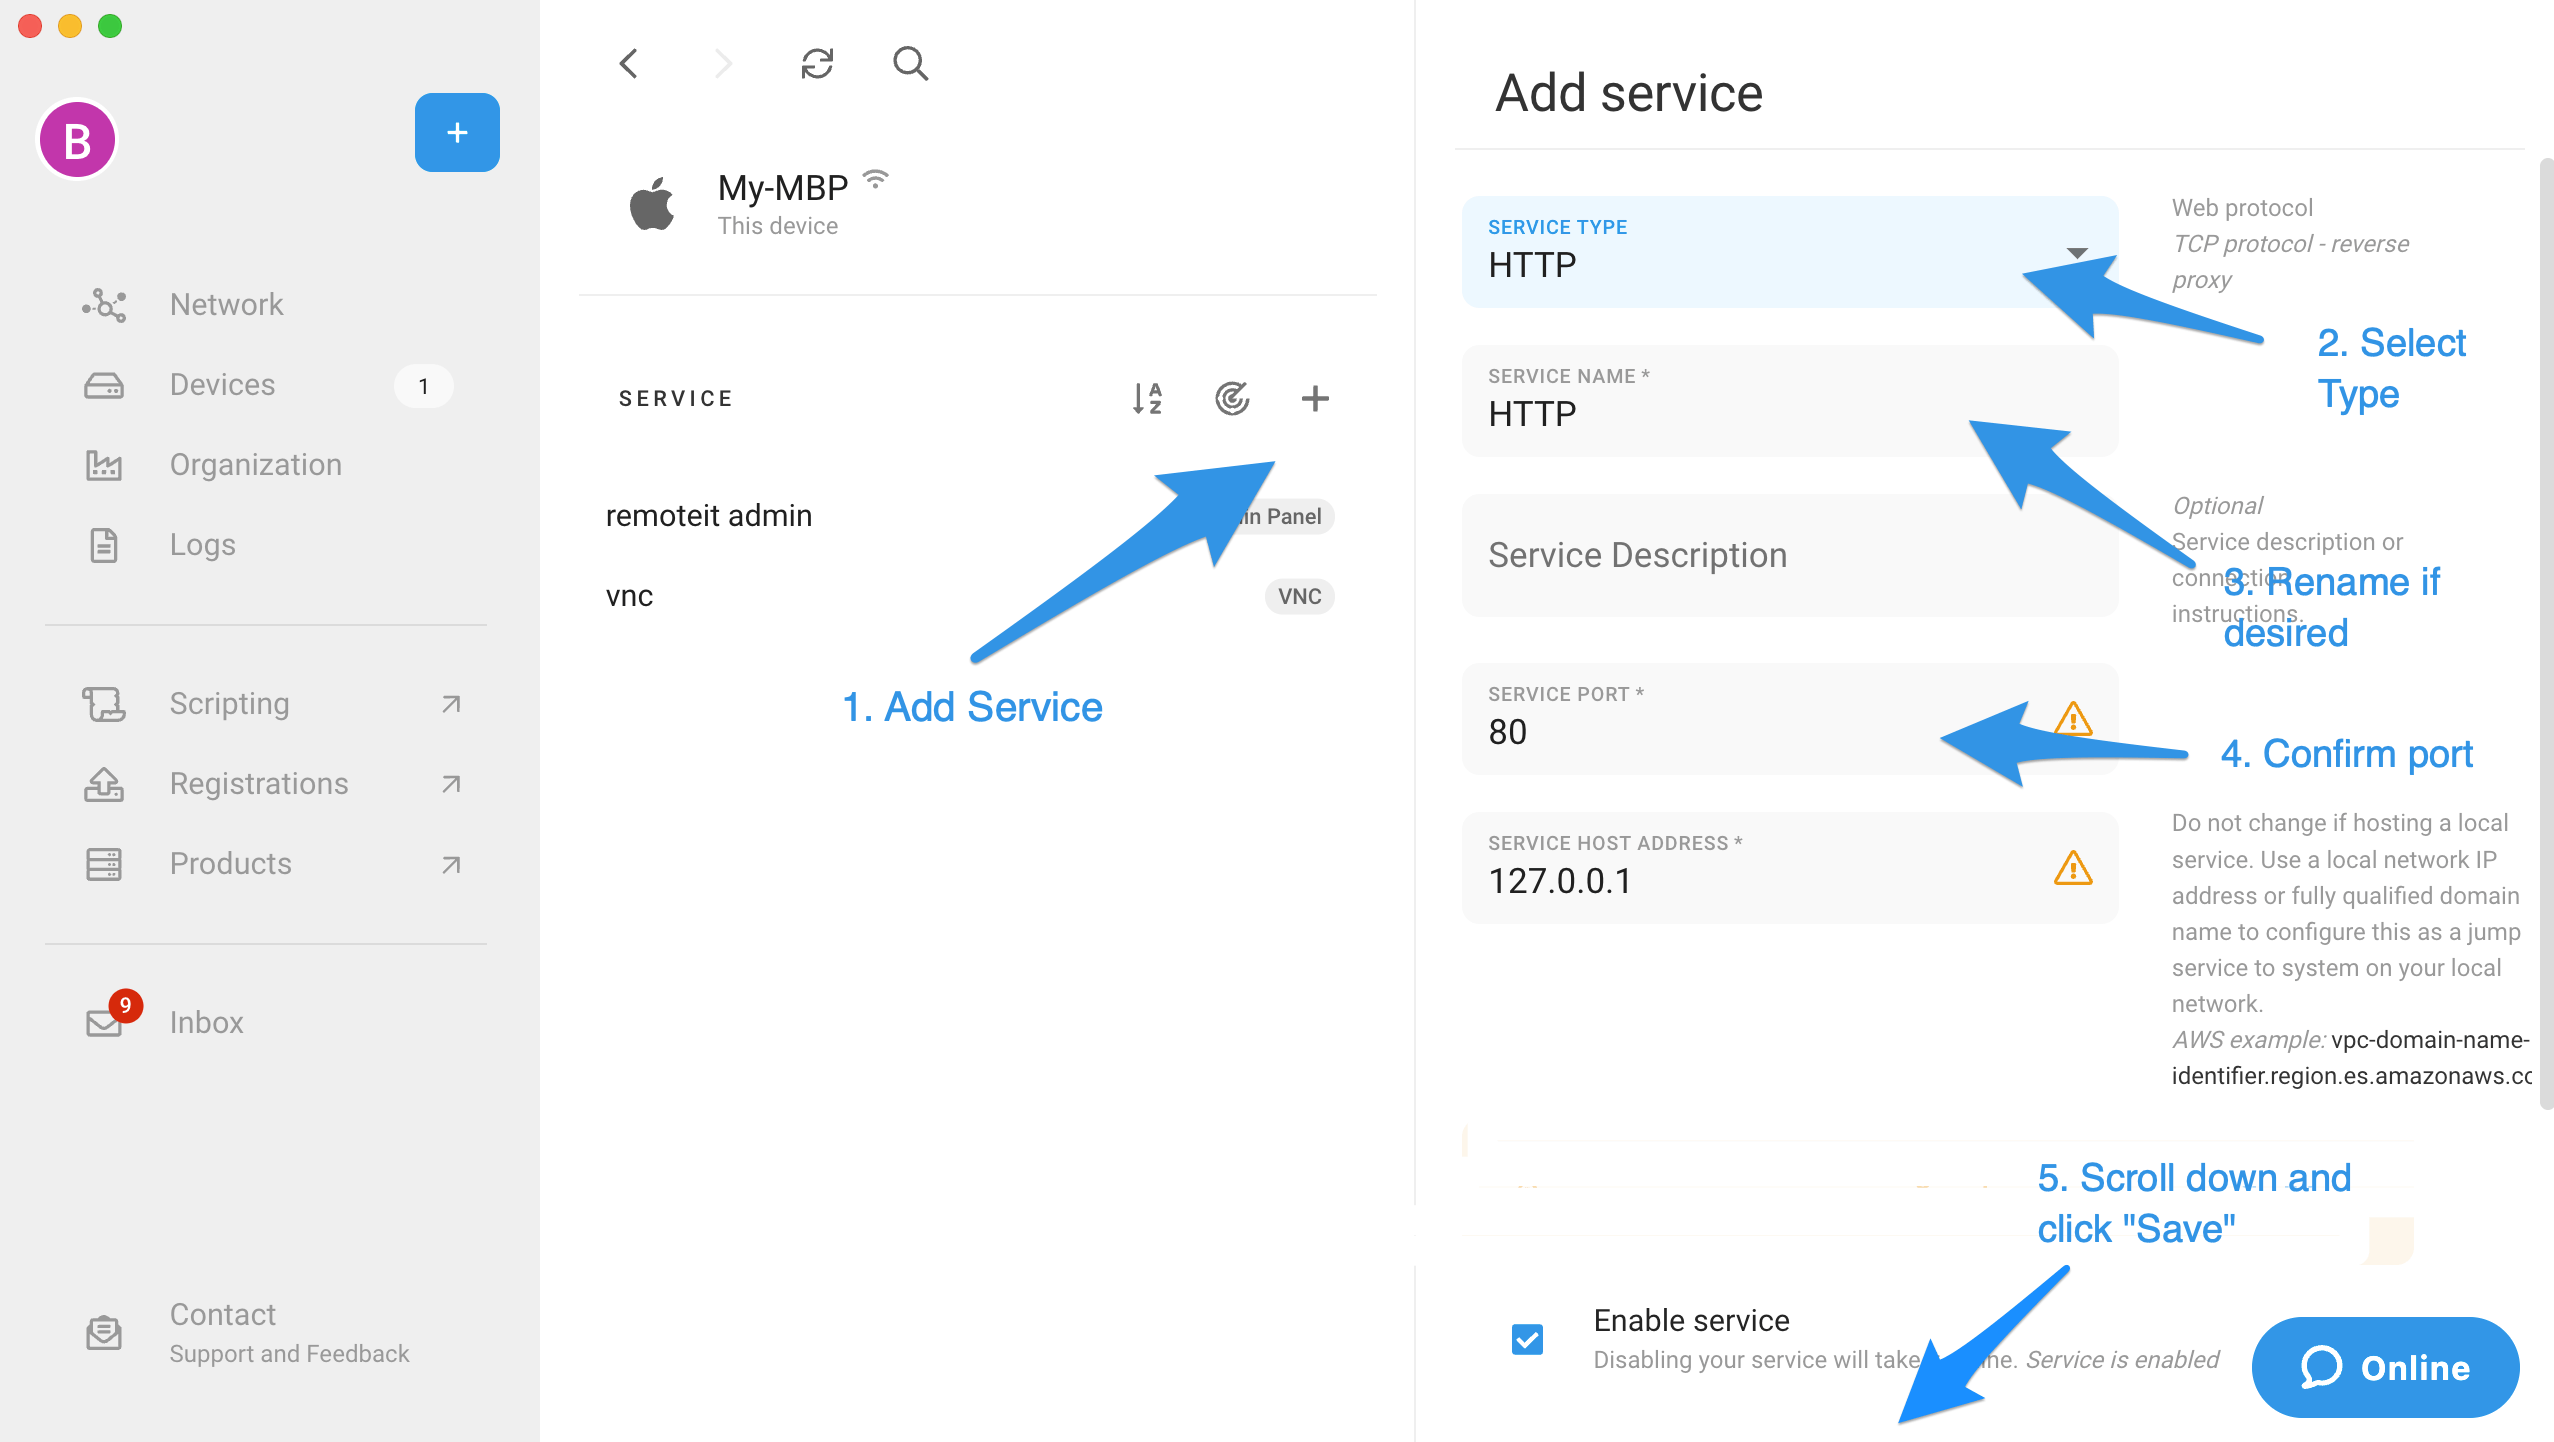Click the back navigation arrow

click(629, 64)
